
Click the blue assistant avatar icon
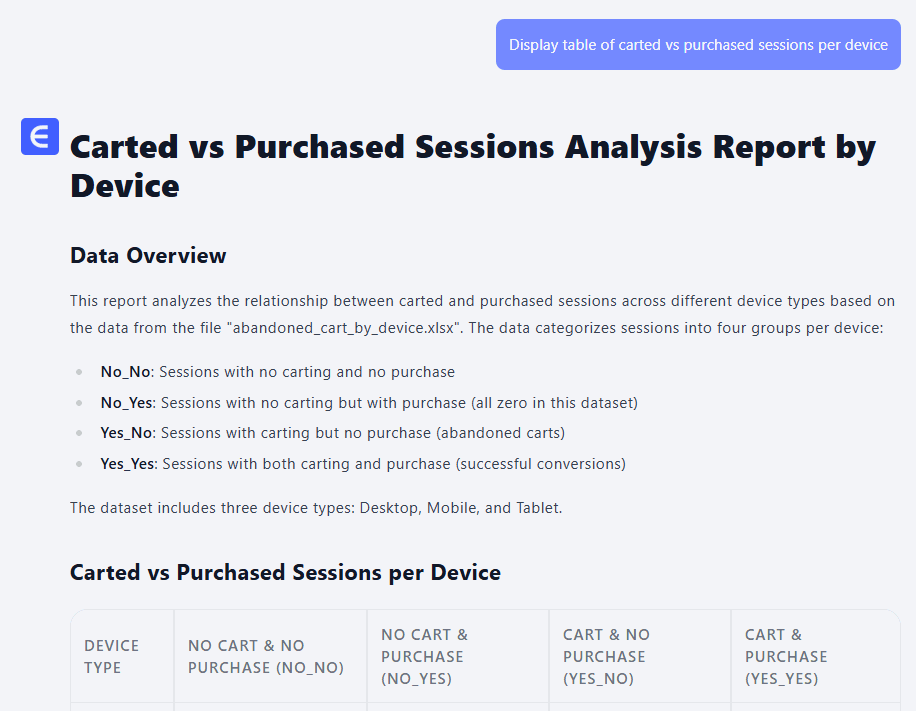pyautogui.click(x=40, y=137)
